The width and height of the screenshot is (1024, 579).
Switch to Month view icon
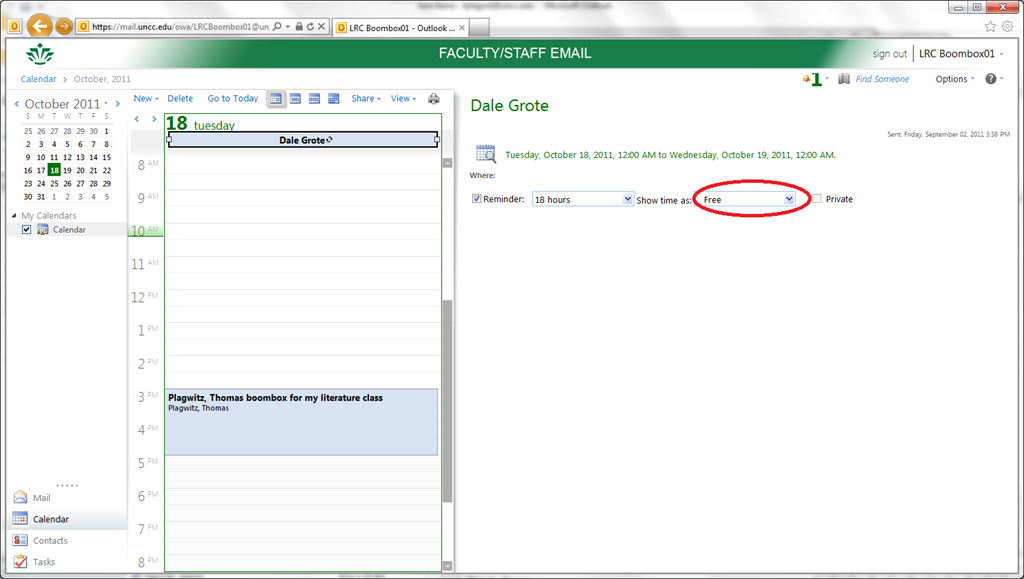pos(333,99)
